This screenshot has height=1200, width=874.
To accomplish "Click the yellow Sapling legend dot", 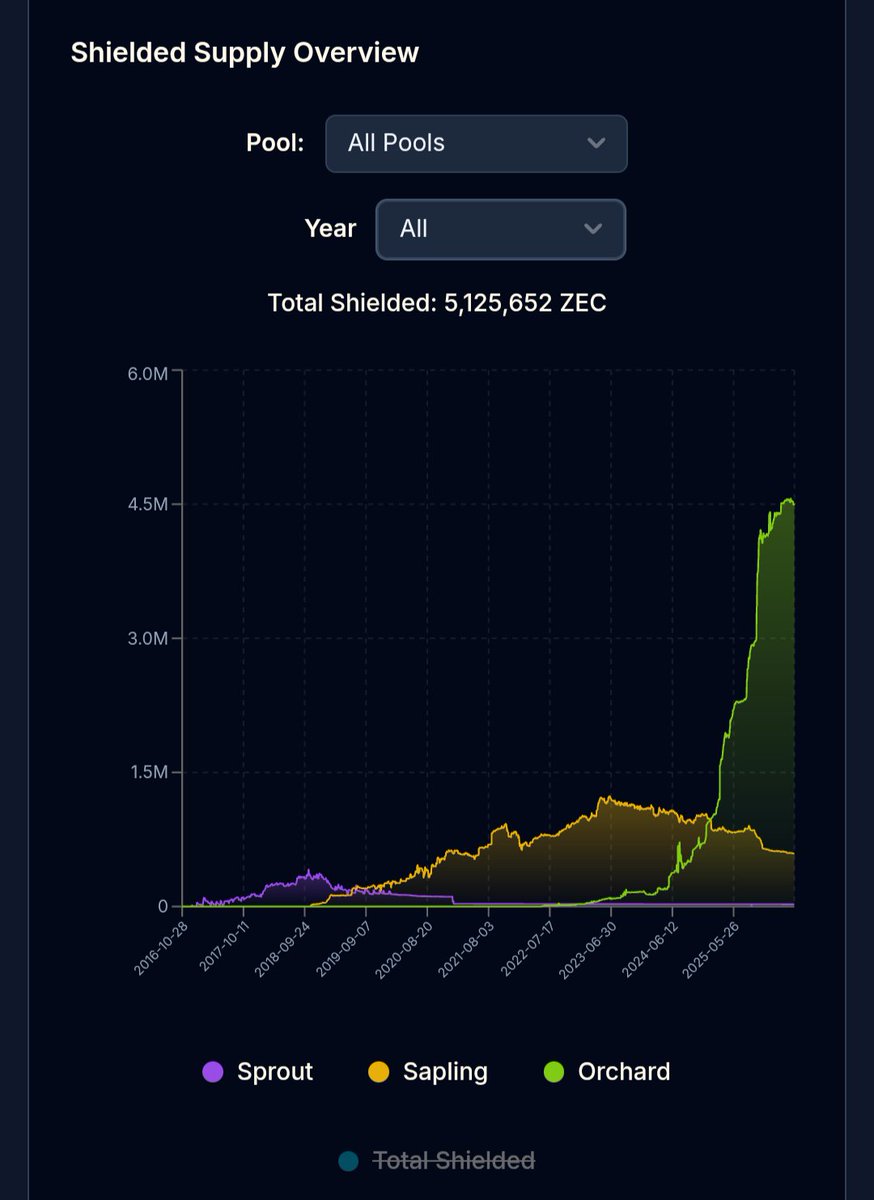I will [x=379, y=1072].
